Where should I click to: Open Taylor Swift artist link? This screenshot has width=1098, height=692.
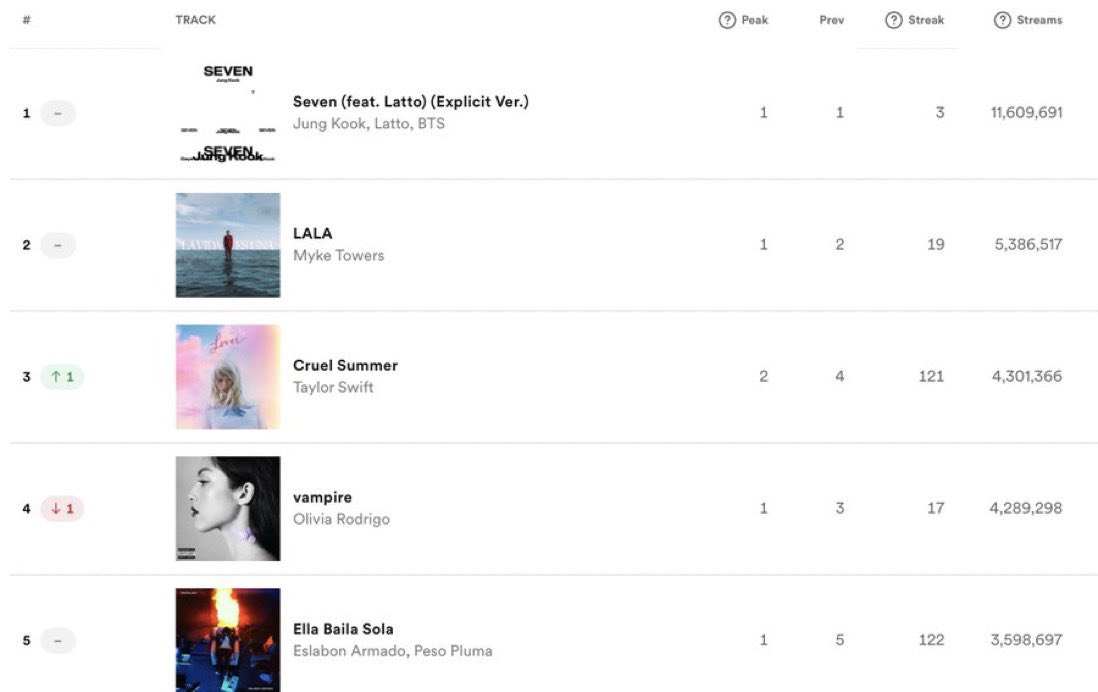[333, 388]
